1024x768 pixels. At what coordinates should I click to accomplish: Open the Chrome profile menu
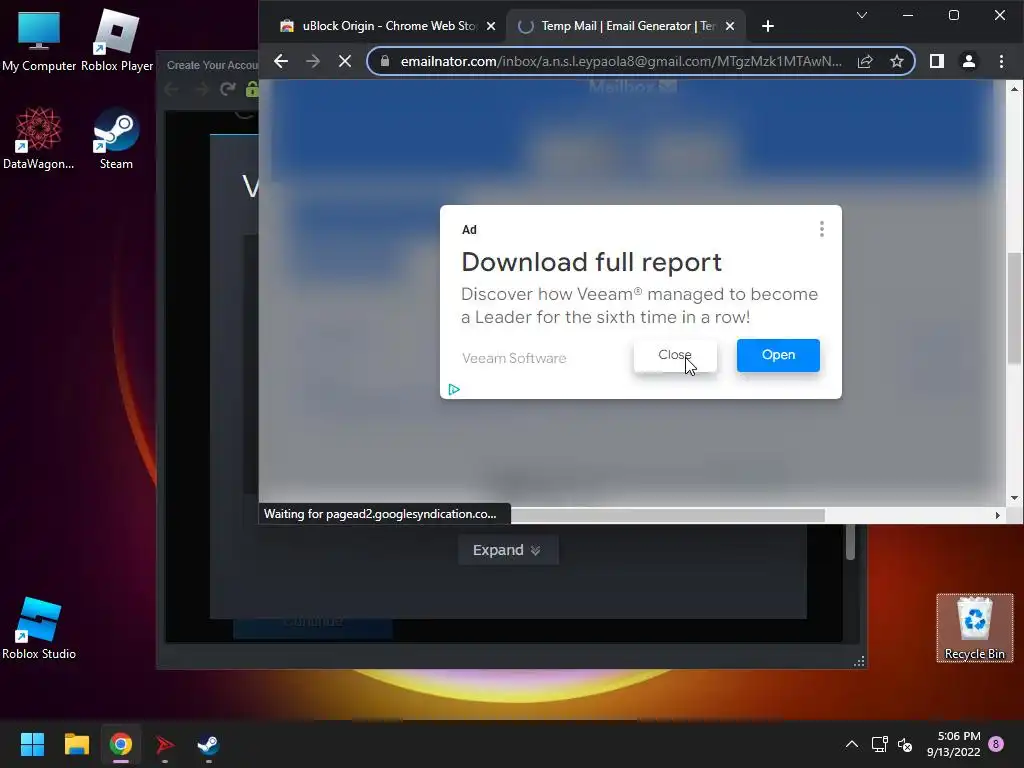click(x=968, y=61)
